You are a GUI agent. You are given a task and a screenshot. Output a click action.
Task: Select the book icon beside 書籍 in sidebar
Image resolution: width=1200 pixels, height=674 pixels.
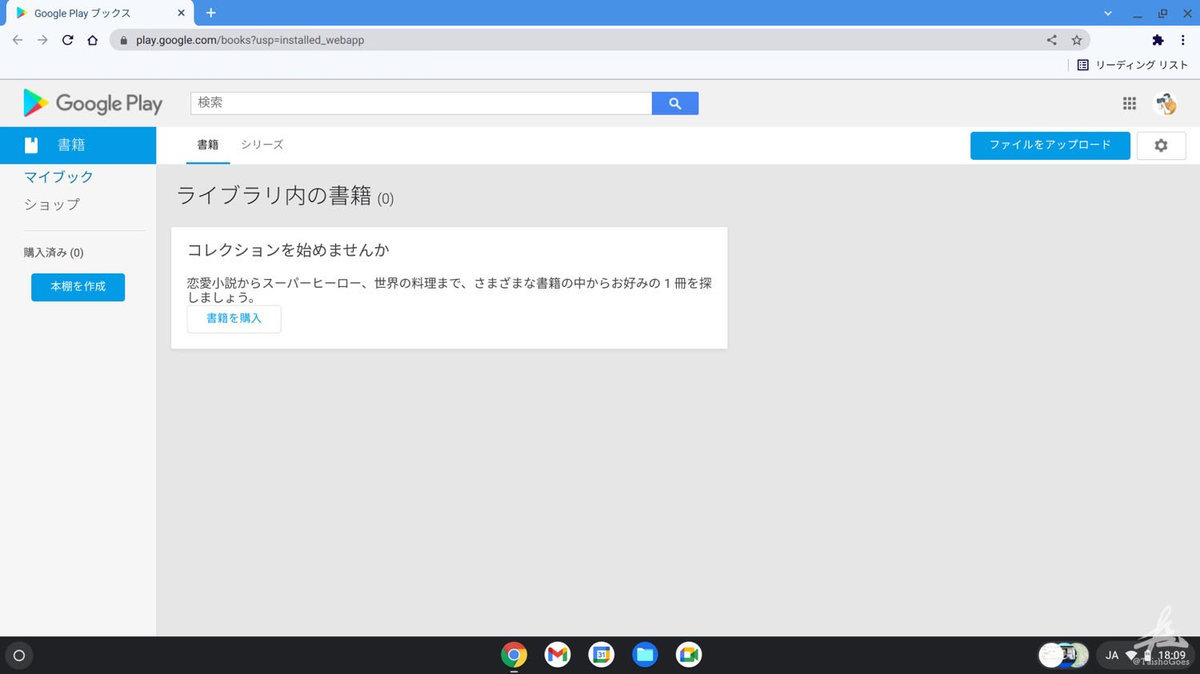coord(33,145)
